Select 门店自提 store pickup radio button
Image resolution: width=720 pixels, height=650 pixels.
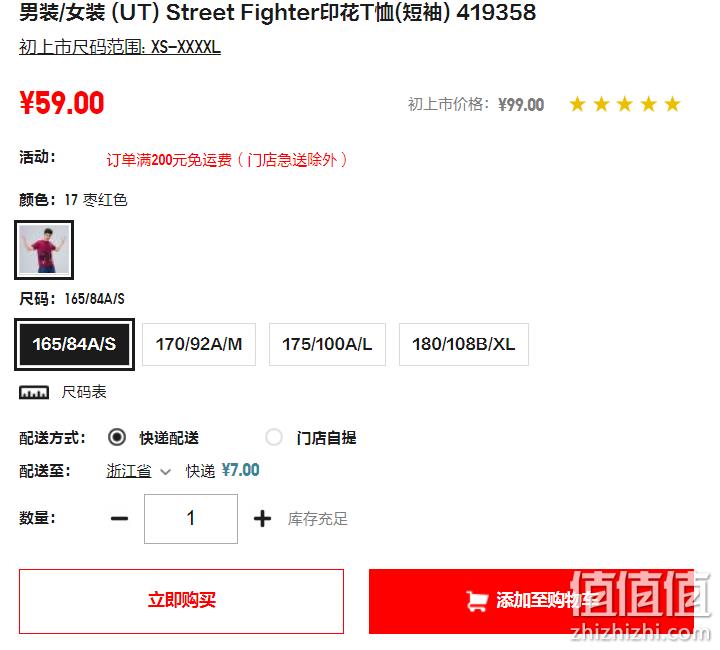[274, 437]
